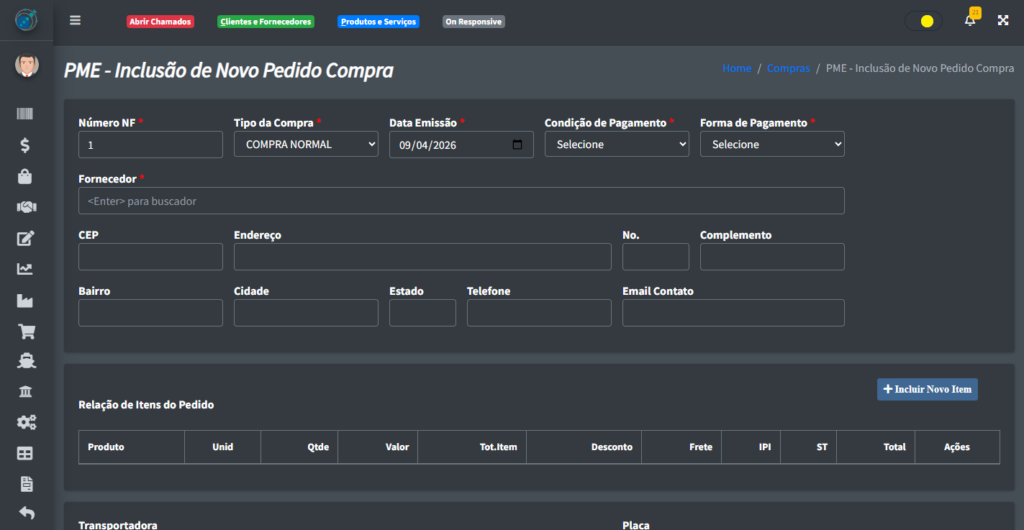The height and width of the screenshot is (530, 1024).
Task: Open the Tipo da Compra dropdown
Action: pyautogui.click(x=306, y=144)
